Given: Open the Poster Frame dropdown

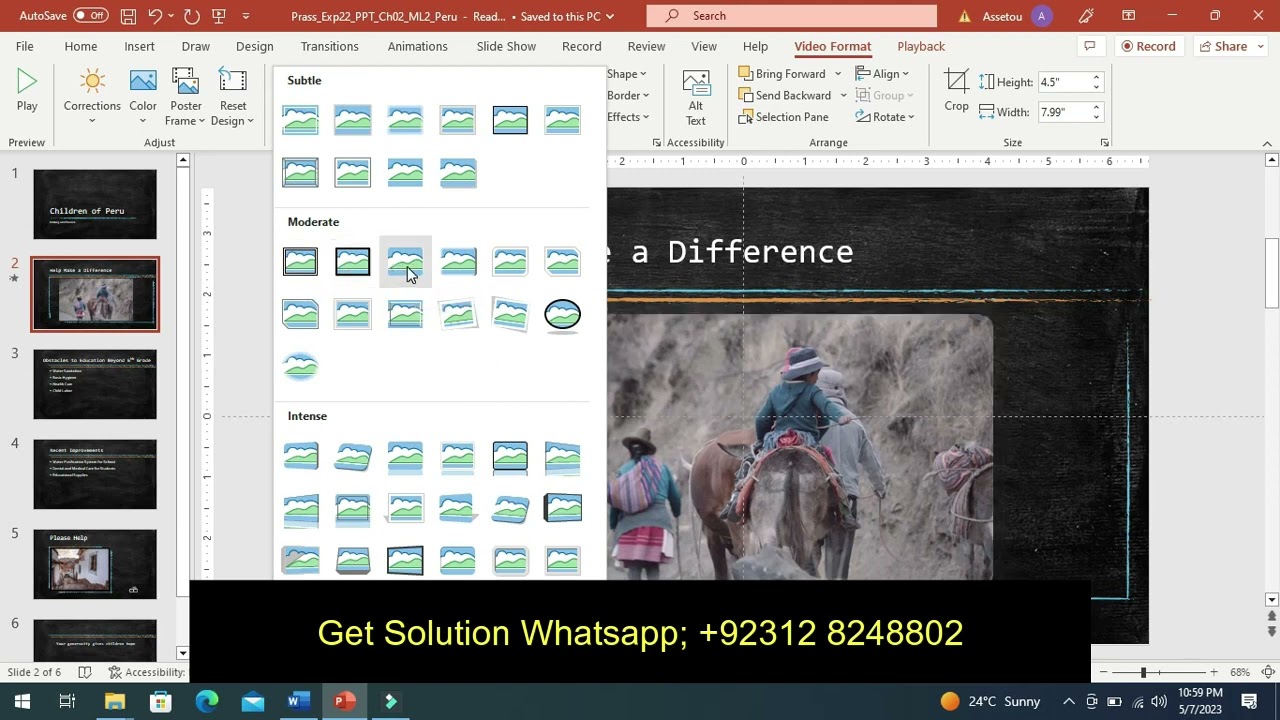Looking at the screenshot, I should (186, 98).
